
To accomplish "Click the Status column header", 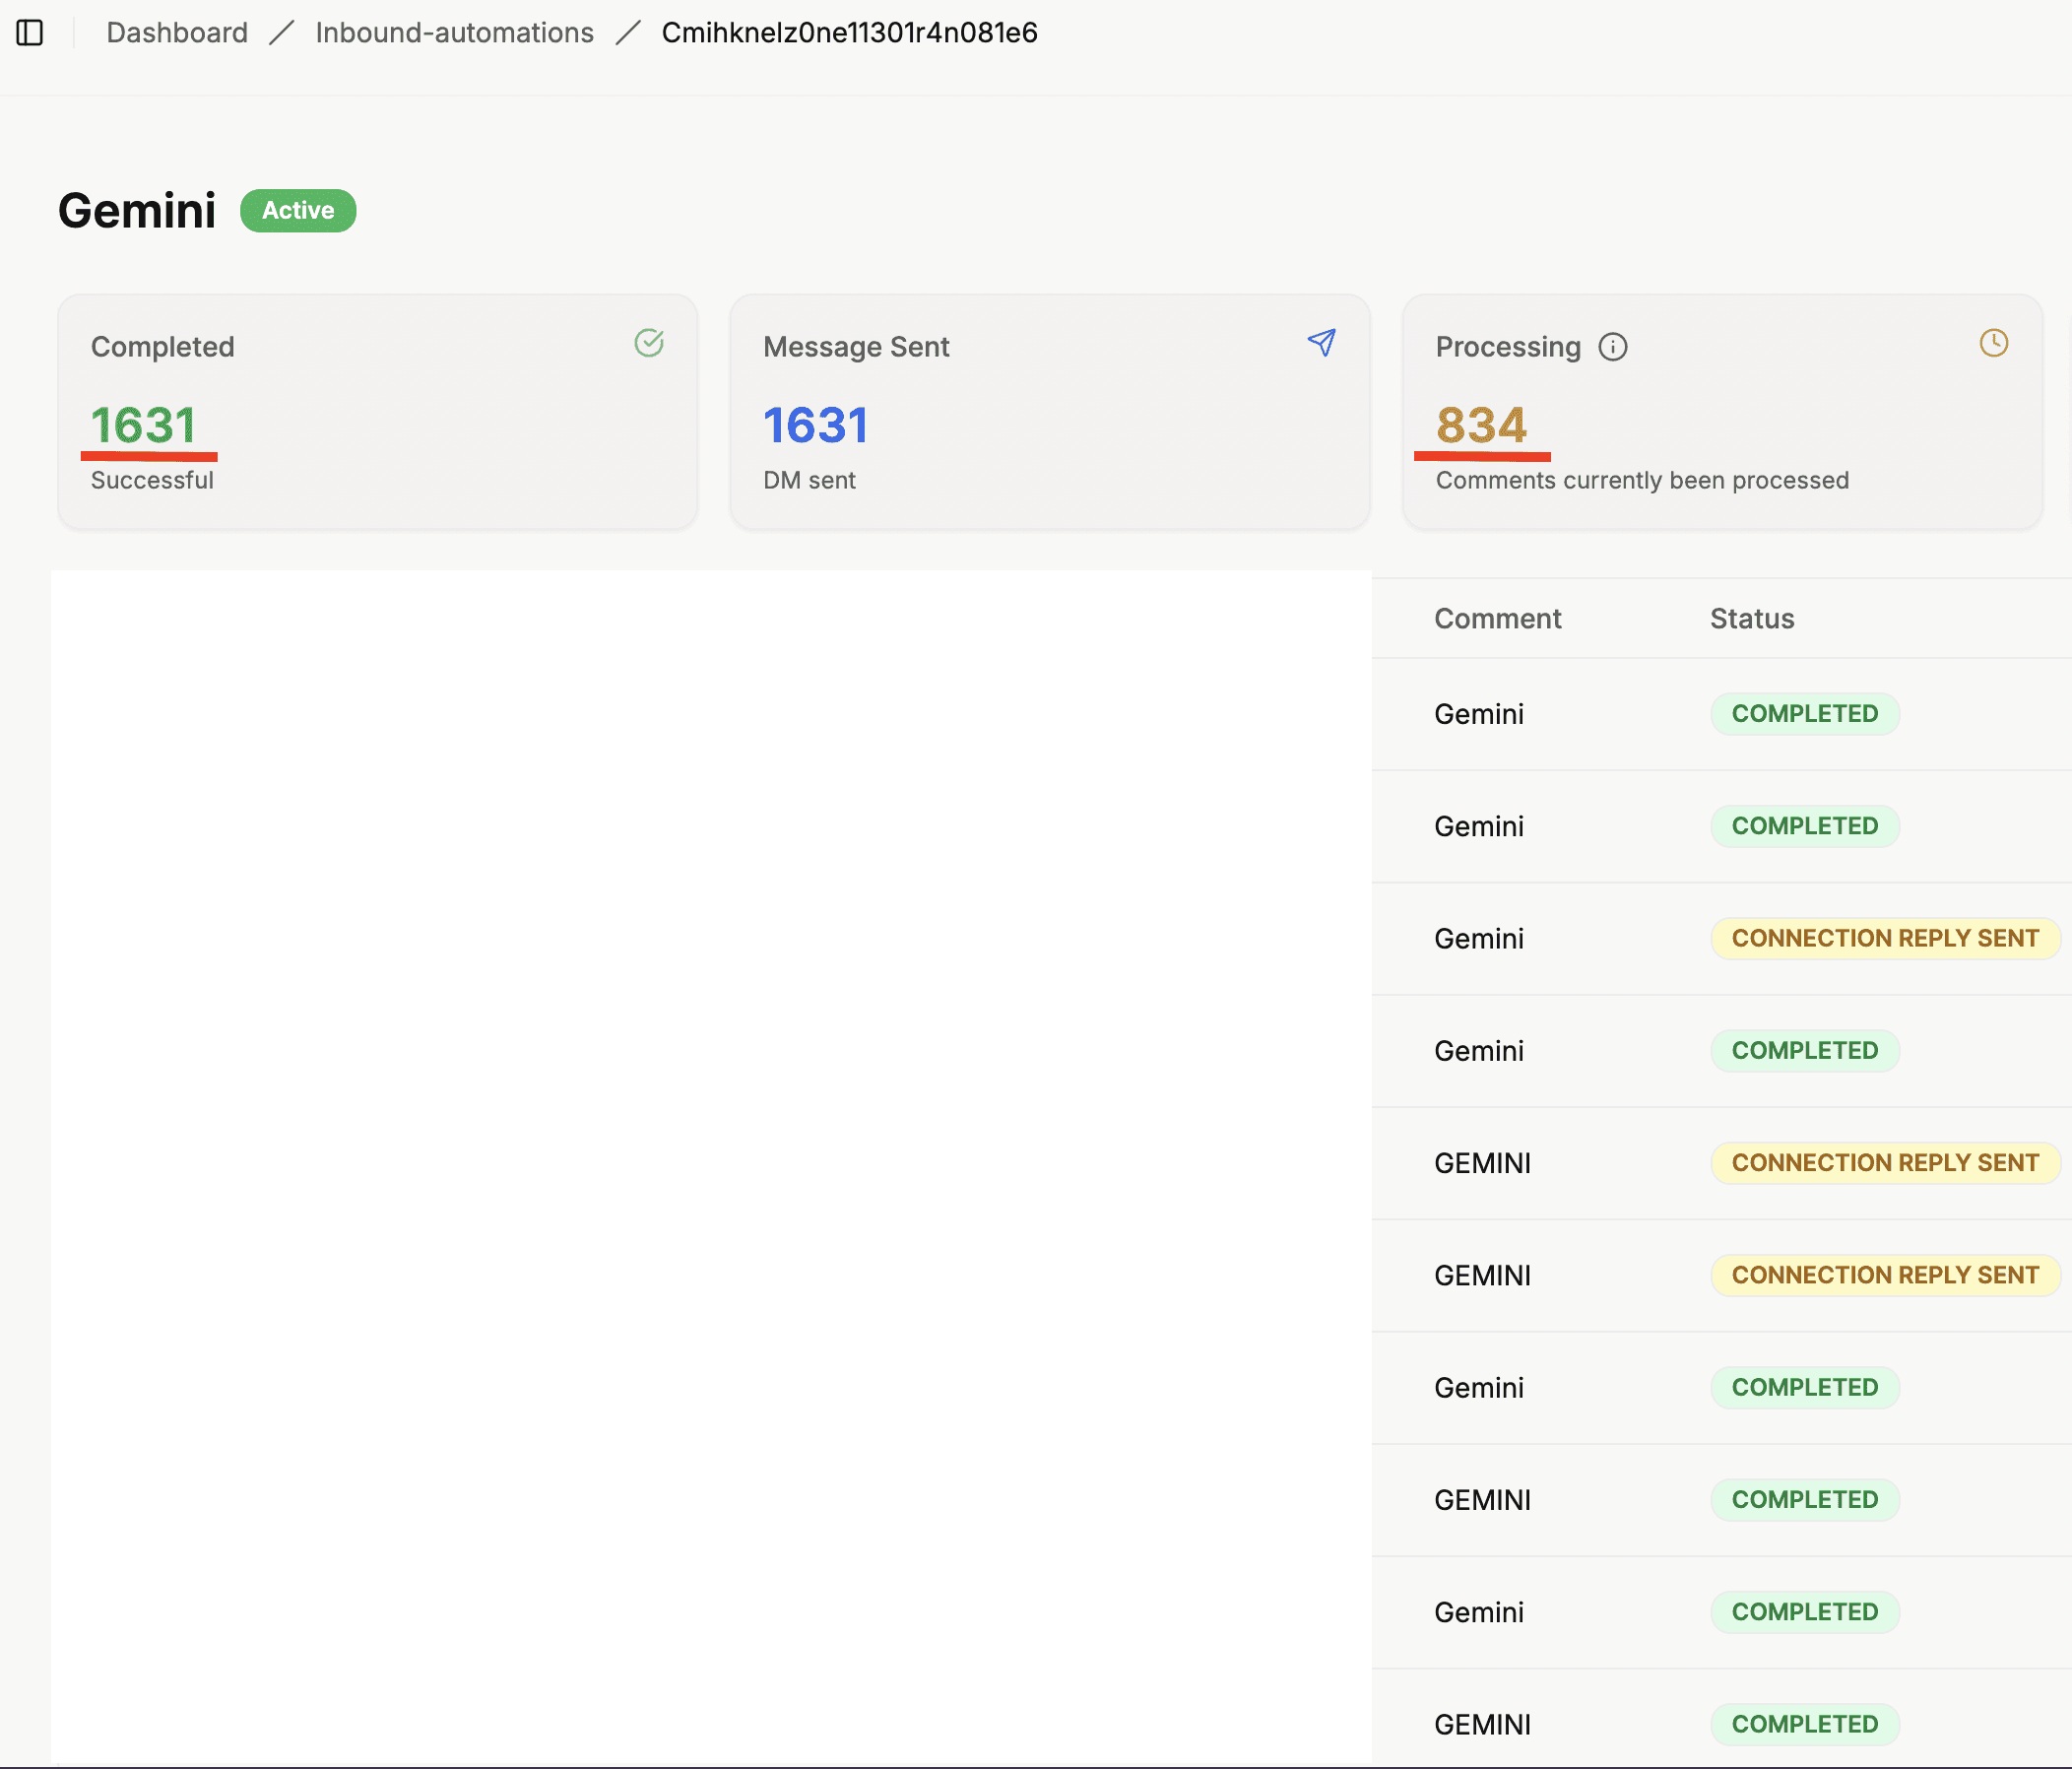I will [x=1751, y=619].
